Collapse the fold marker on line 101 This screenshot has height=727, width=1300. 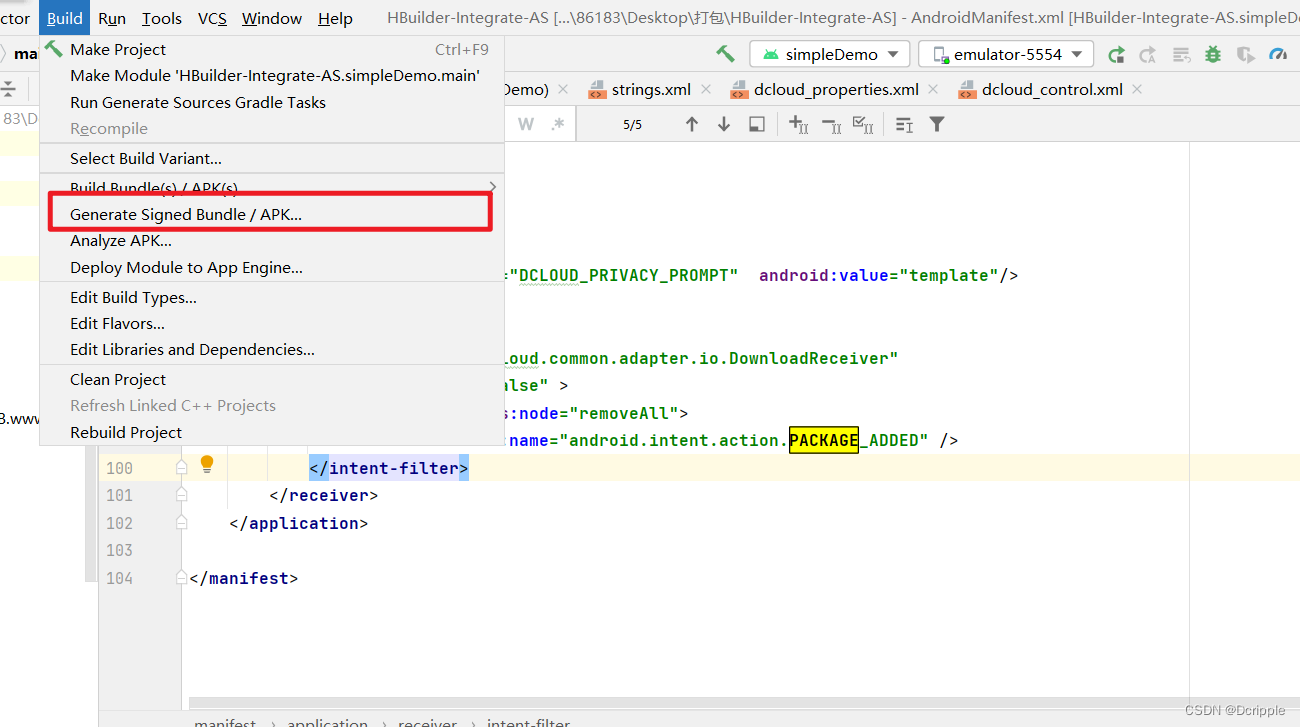click(x=181, y=494)
